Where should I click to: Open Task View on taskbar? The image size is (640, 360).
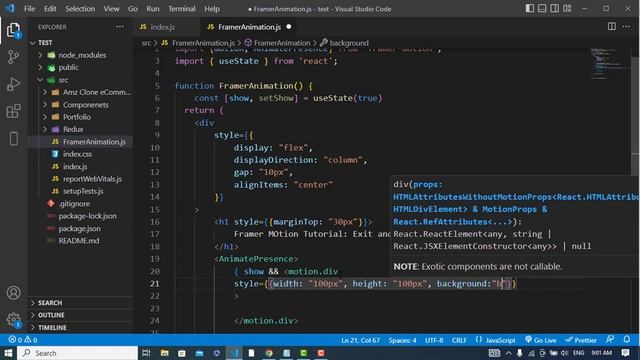pos(146,353)
